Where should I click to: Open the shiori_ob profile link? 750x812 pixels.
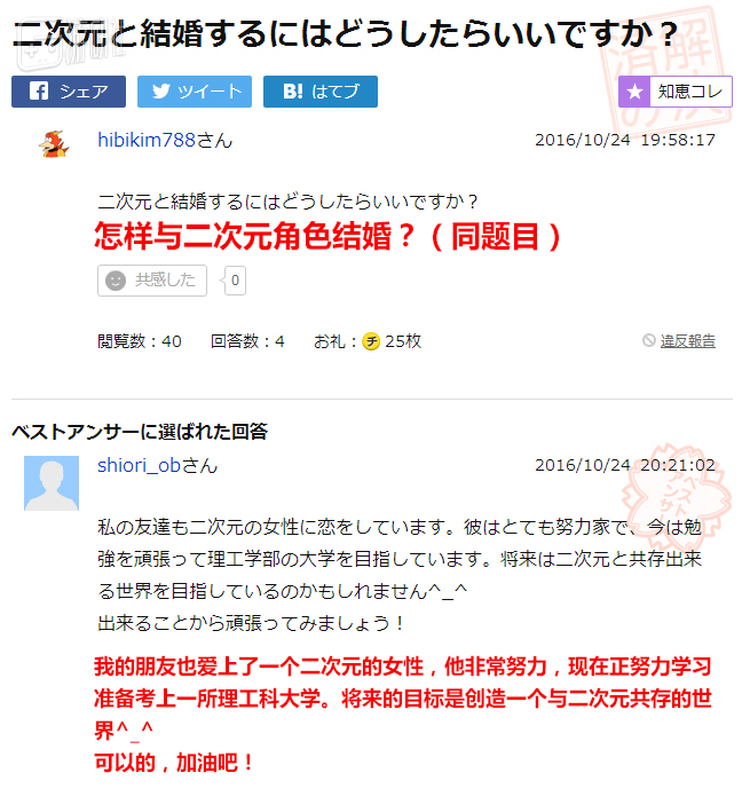point(157,466)
